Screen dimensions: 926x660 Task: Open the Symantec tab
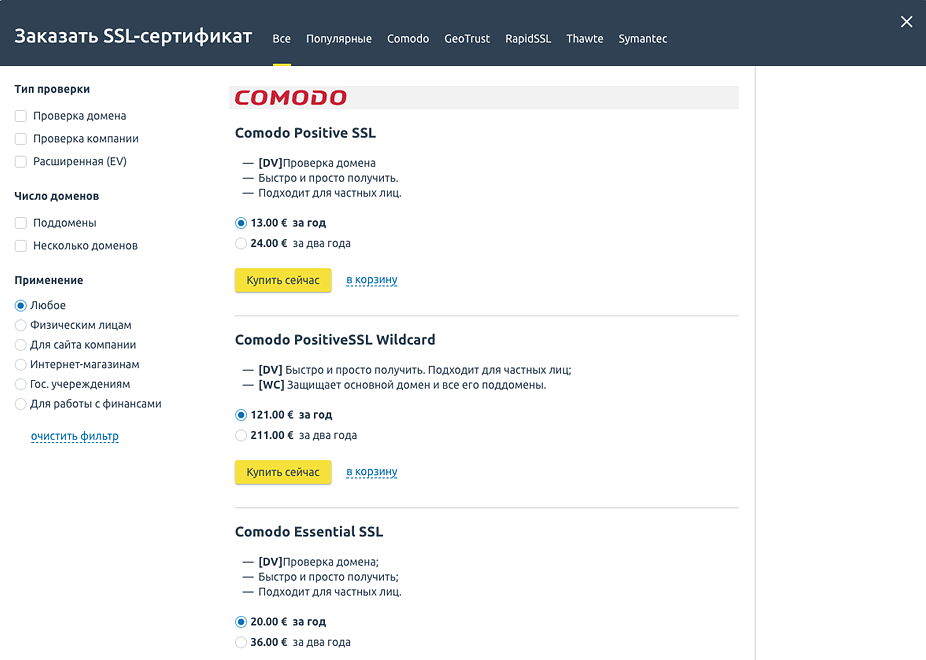[x=643, y=39]
